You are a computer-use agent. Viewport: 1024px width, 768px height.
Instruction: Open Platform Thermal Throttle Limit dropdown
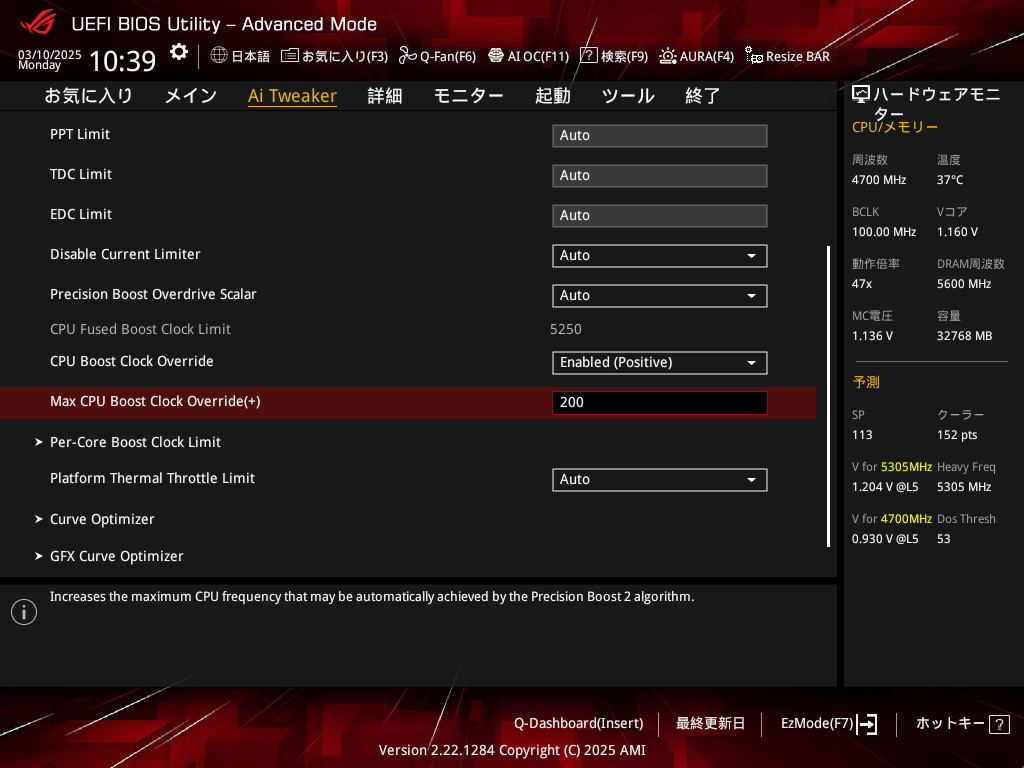click(660, 479)
